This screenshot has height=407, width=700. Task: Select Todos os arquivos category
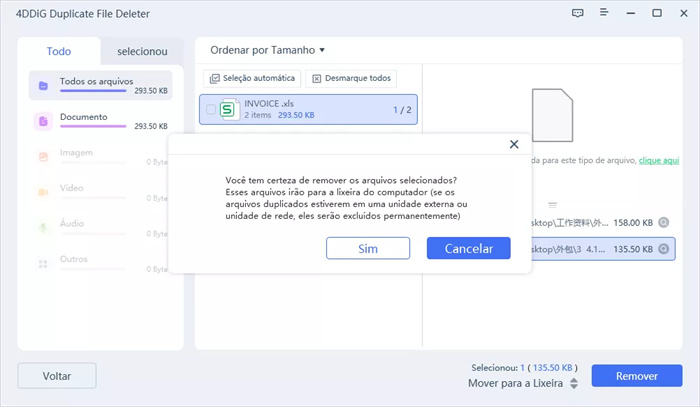[100, 85]
